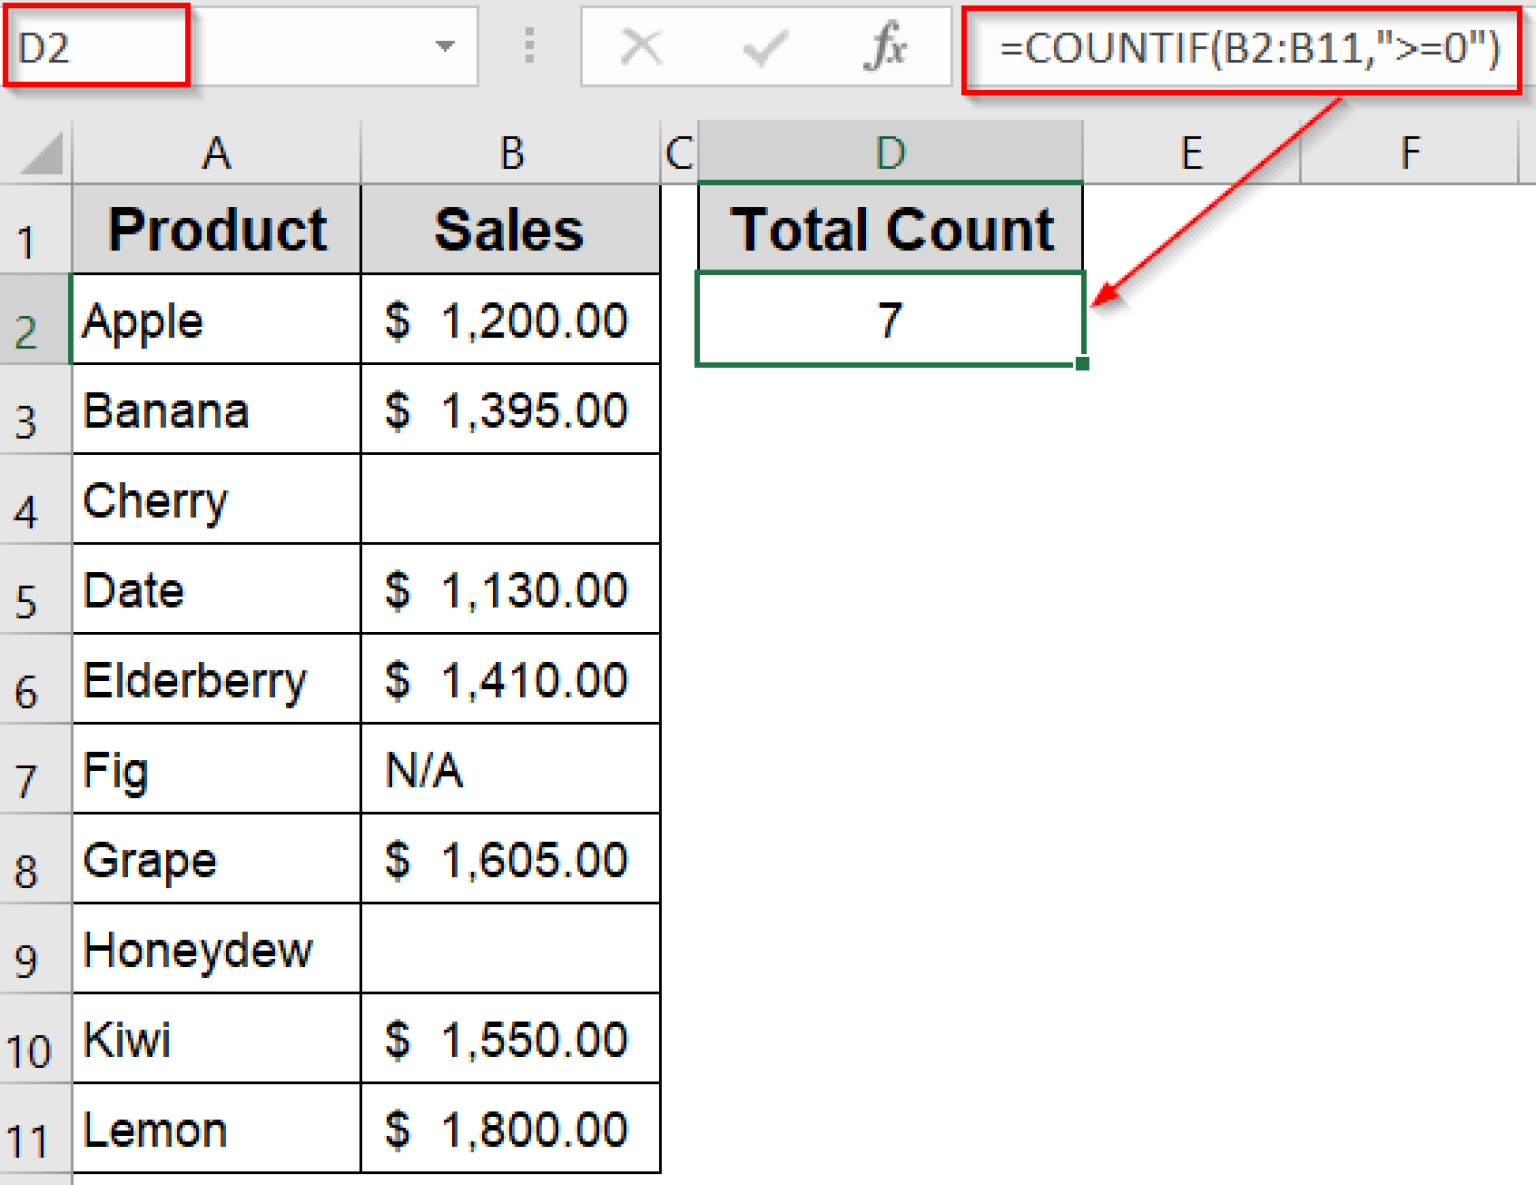Select the Apple product cell
The image size is (1536, 1185).
click(x=215, y=320)
